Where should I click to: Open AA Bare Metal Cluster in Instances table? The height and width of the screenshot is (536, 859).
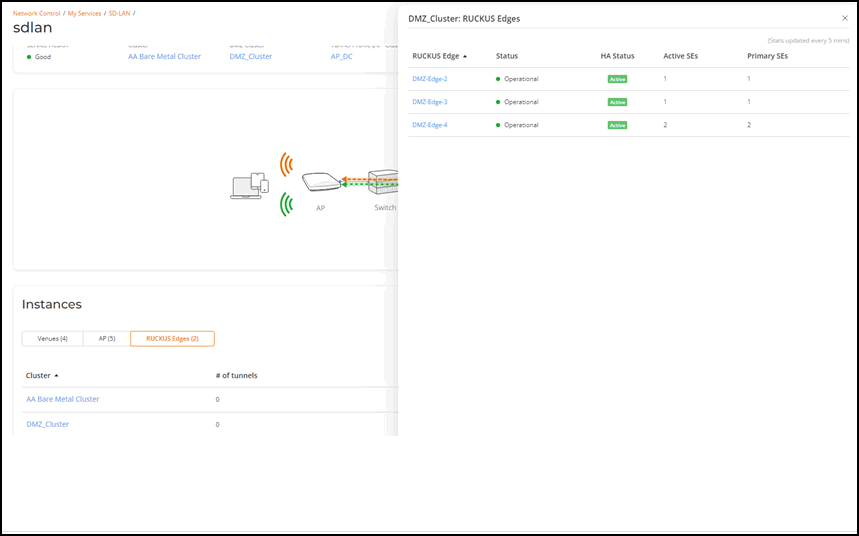tap(62, 399)
